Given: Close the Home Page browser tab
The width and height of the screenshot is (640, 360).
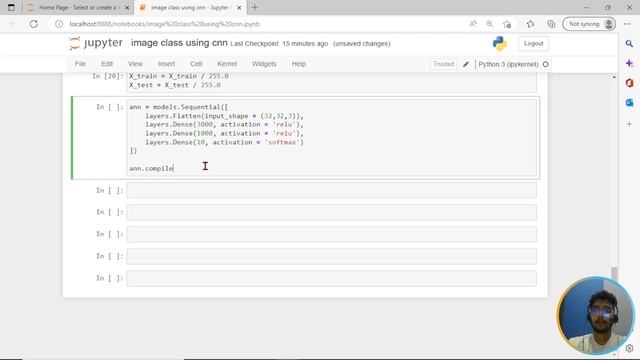Looking at the screenshot, I should (x=127, y=8).
